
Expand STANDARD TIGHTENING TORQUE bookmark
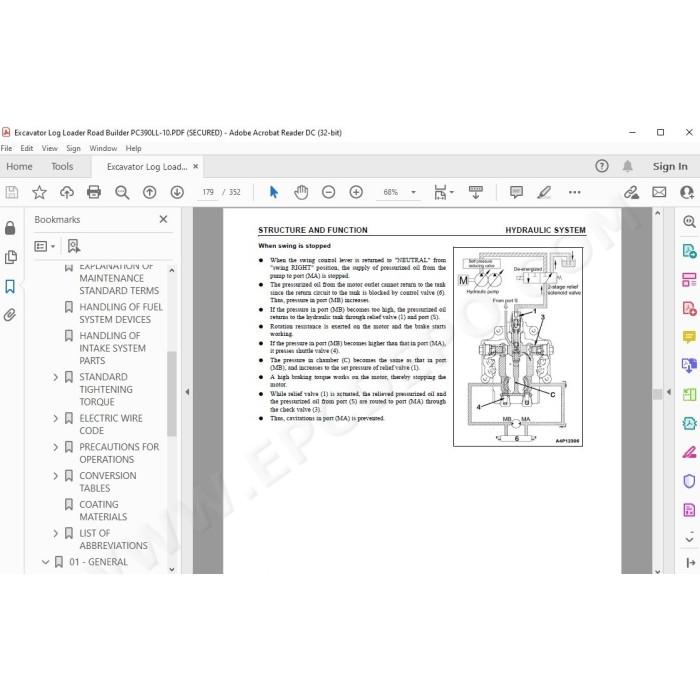tap(55, 377)
